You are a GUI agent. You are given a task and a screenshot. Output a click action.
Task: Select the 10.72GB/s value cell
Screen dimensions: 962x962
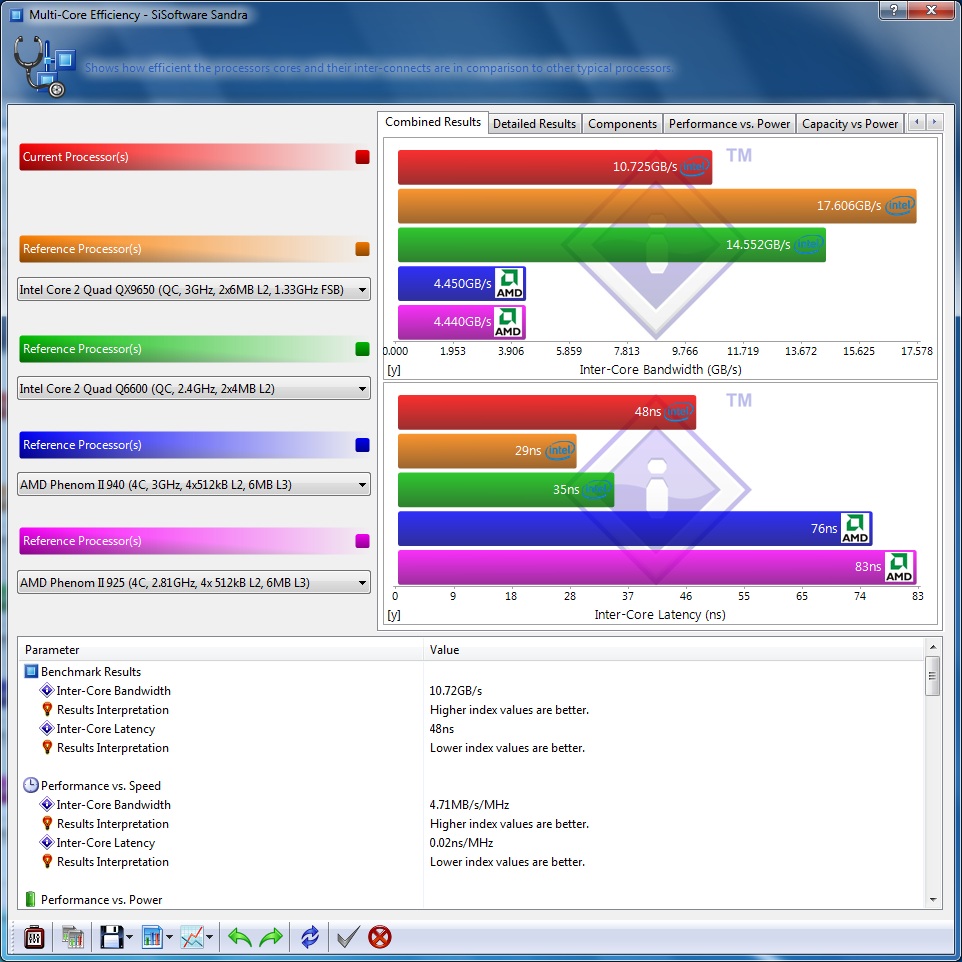[456, 691]
